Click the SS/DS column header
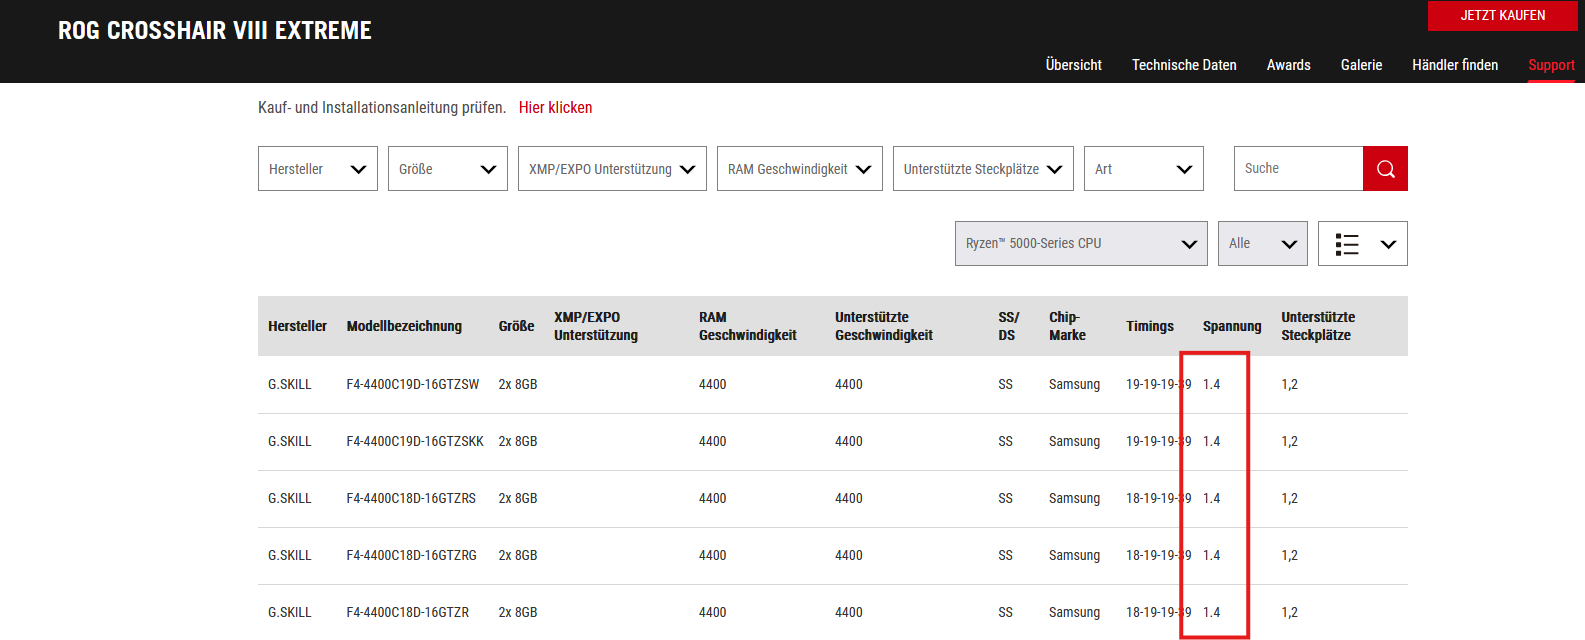Image resolution: width=1585 pixels, height=640 pixels. tap(1008, 326)
